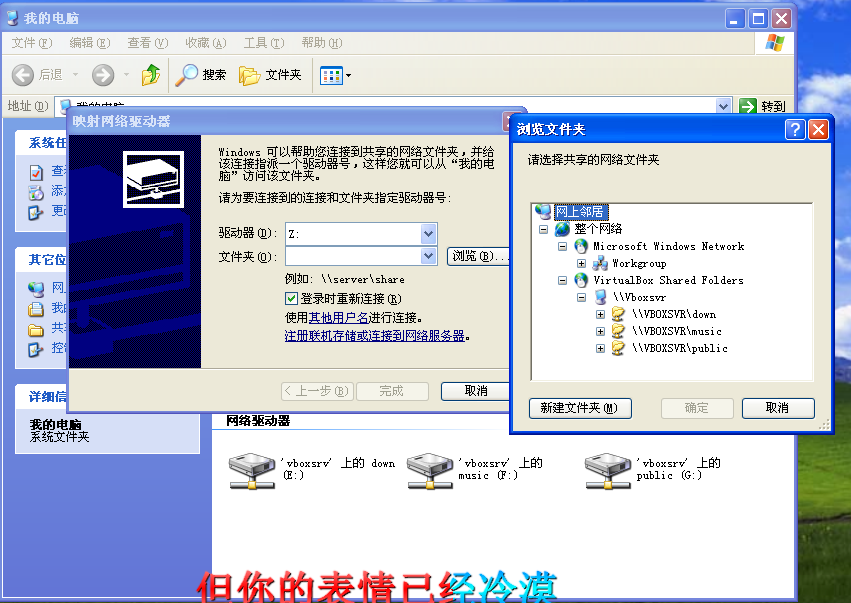Screen dimensions: 851x603
Task: Click the 网络驱动器 group header
Action: 258,421
